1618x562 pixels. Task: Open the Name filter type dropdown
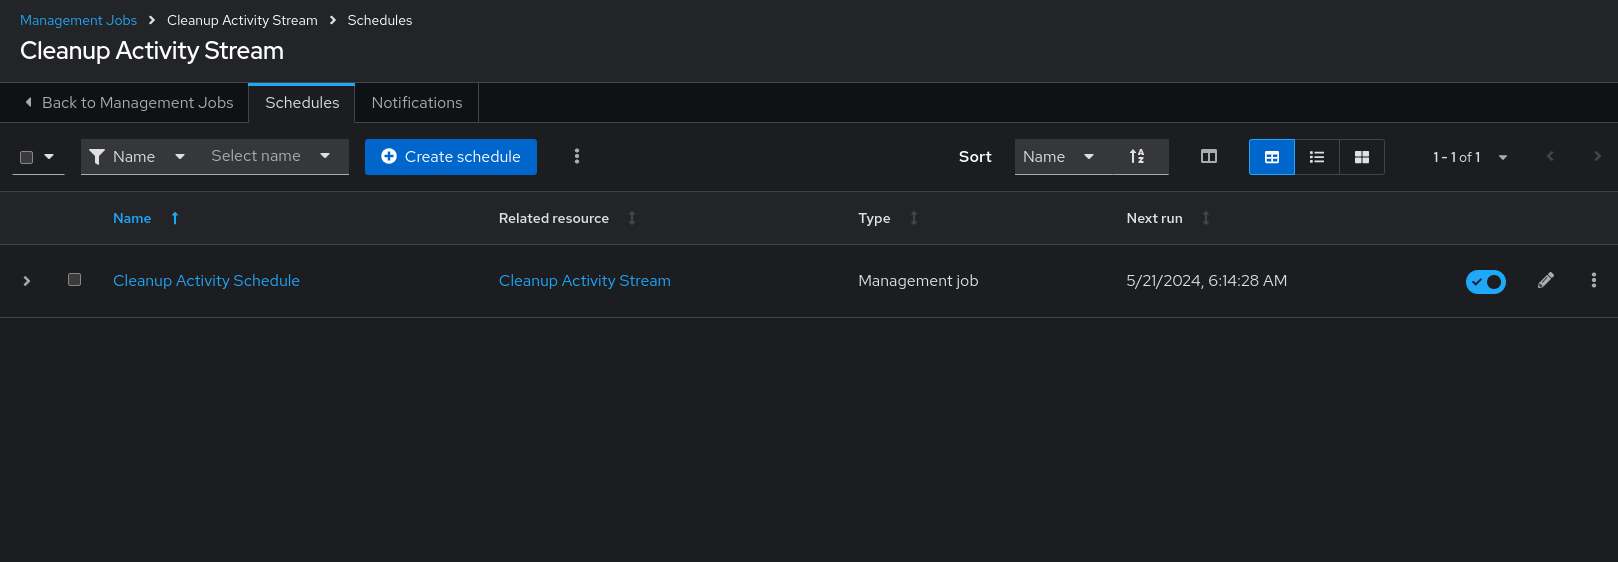(x=137, y=157)
